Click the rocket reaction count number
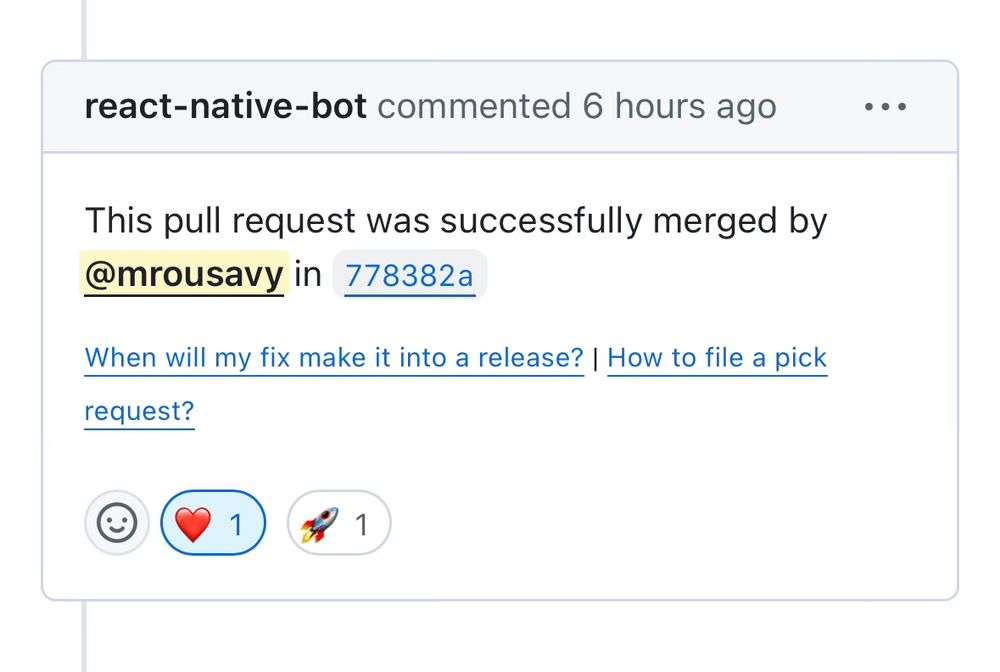The height and width of the screenshot is (672, 1000). click(x=362, y=525)
